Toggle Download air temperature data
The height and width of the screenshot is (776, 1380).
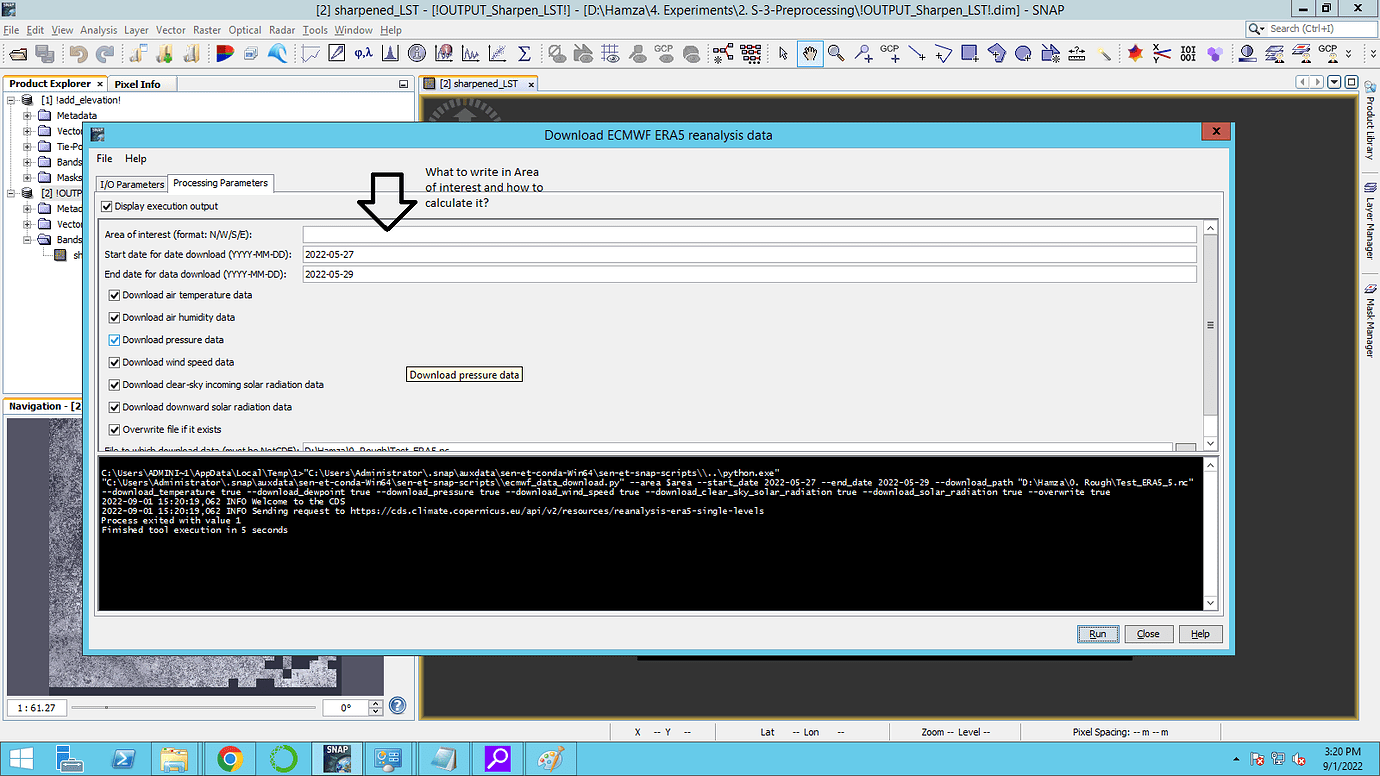(115, 295)
